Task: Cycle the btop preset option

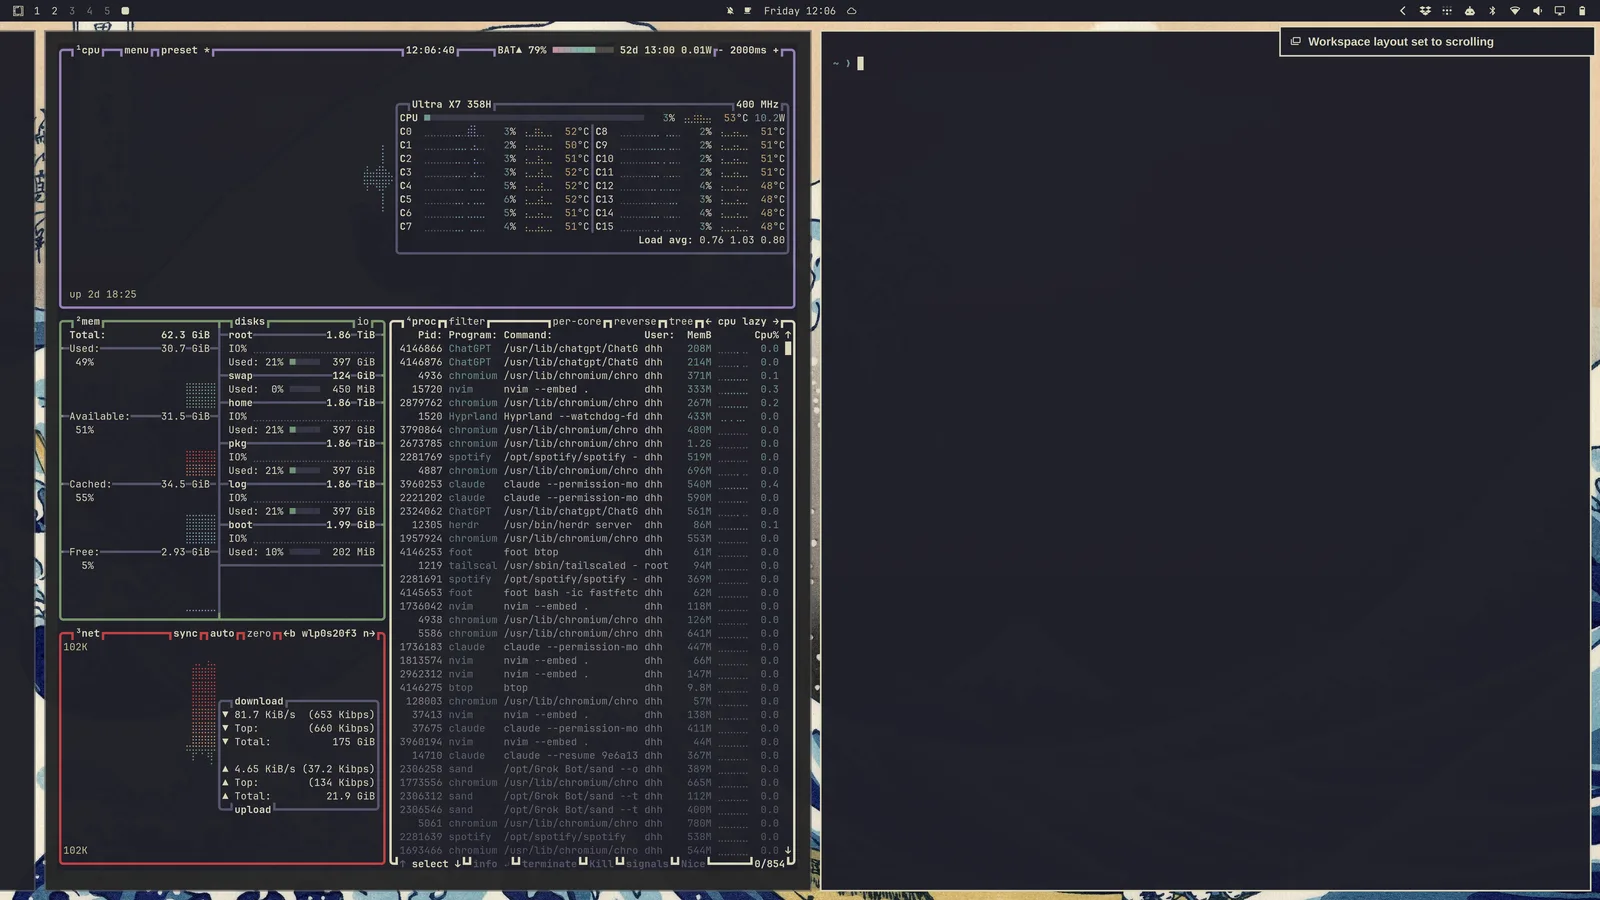Action: point(185,50)
